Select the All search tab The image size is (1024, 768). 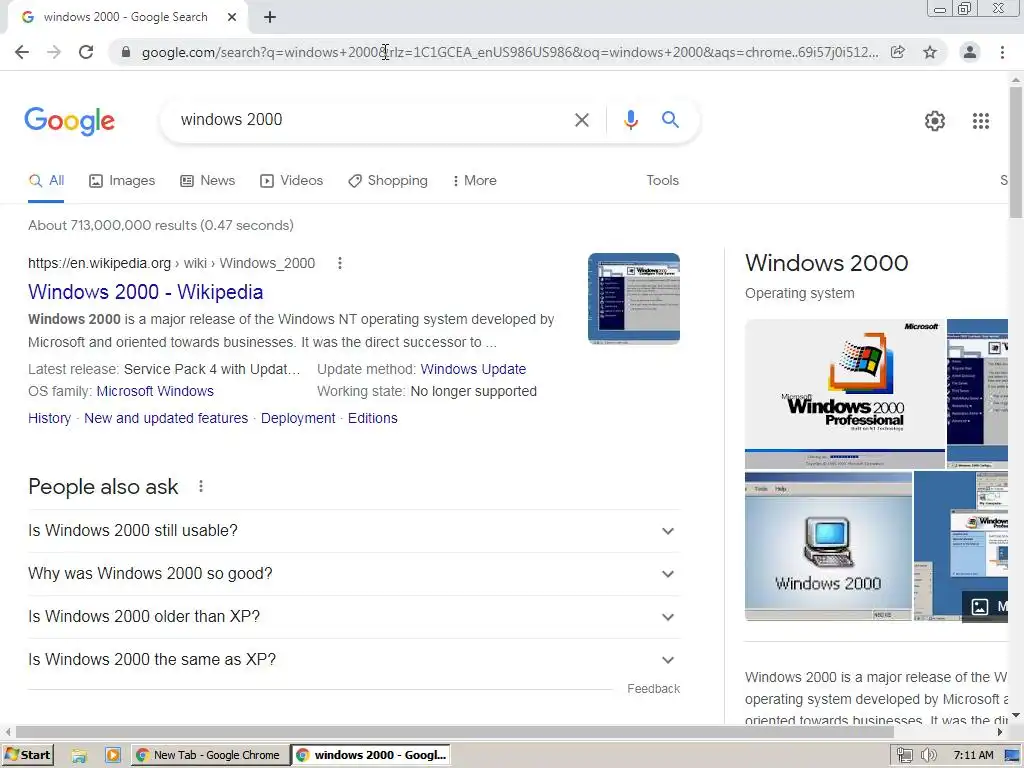click(x=46, y=181)
